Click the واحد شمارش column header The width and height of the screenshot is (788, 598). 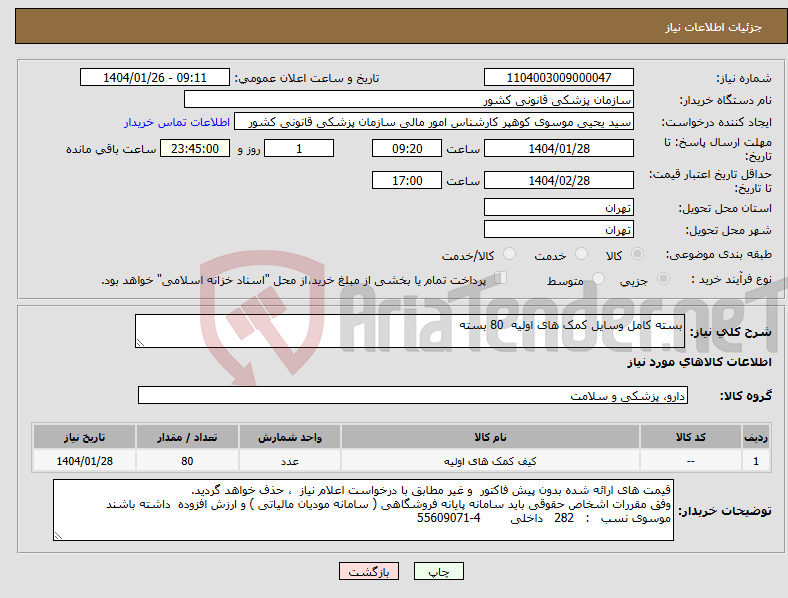290,437
